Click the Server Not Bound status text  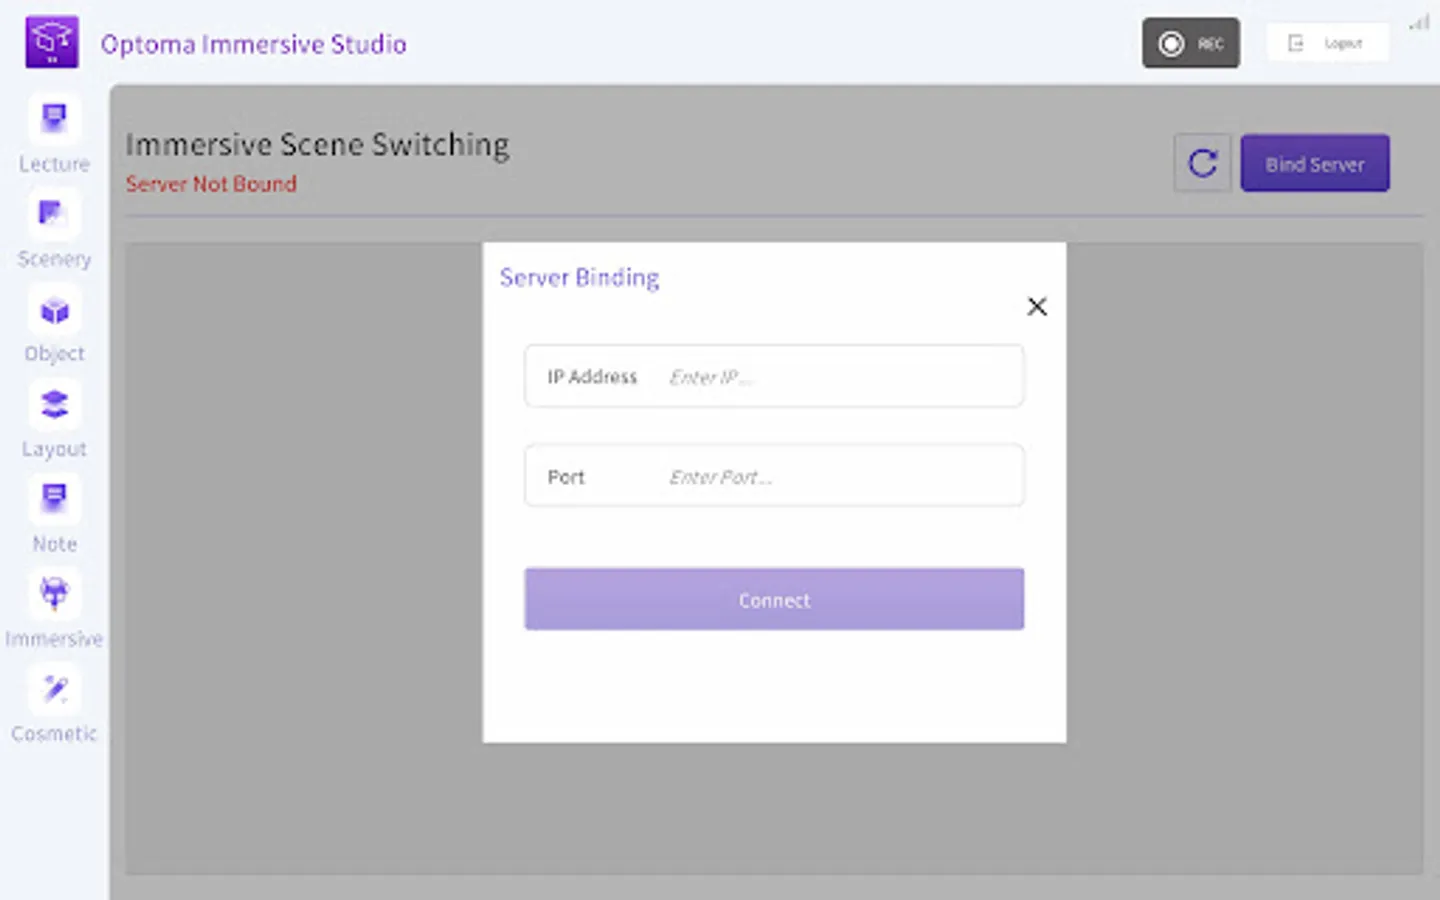211,184
